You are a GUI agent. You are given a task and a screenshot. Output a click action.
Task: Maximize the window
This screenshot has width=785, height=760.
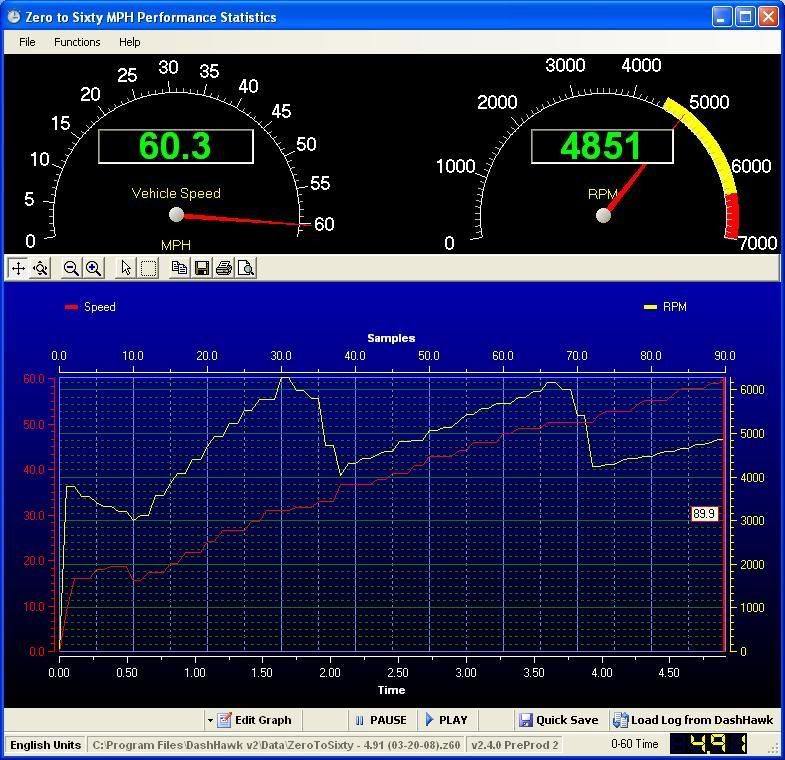745,17
